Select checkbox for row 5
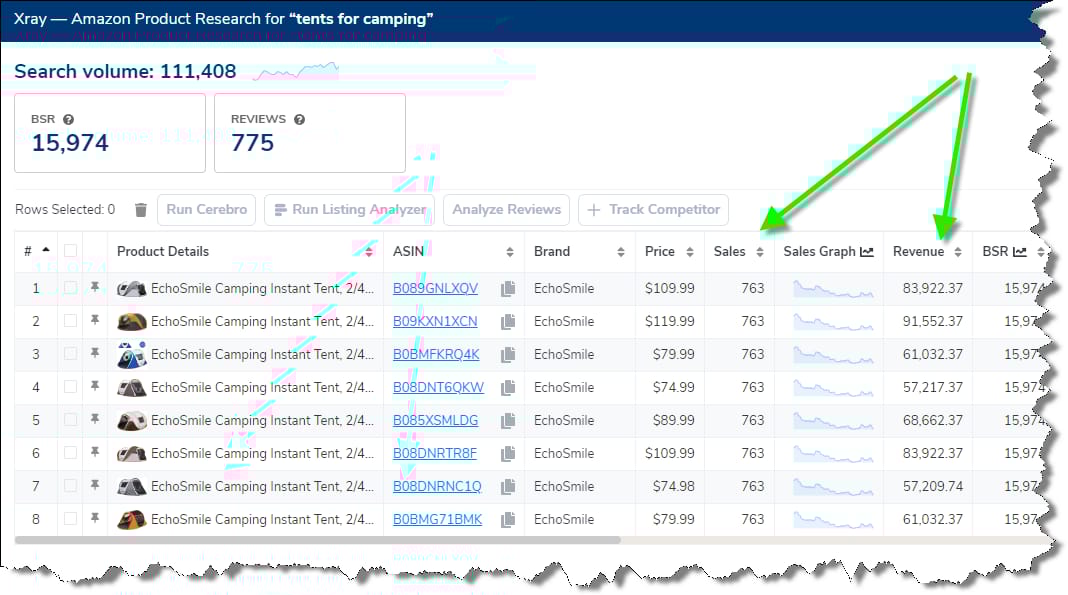This screenshot has height=595, width=1068. tap(70, 420)
